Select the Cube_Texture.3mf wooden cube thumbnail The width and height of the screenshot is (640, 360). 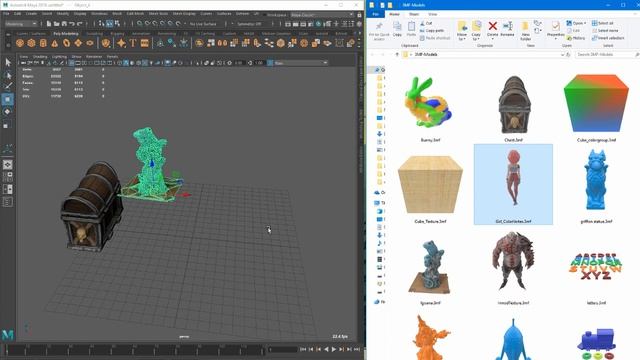coord(430,184)
